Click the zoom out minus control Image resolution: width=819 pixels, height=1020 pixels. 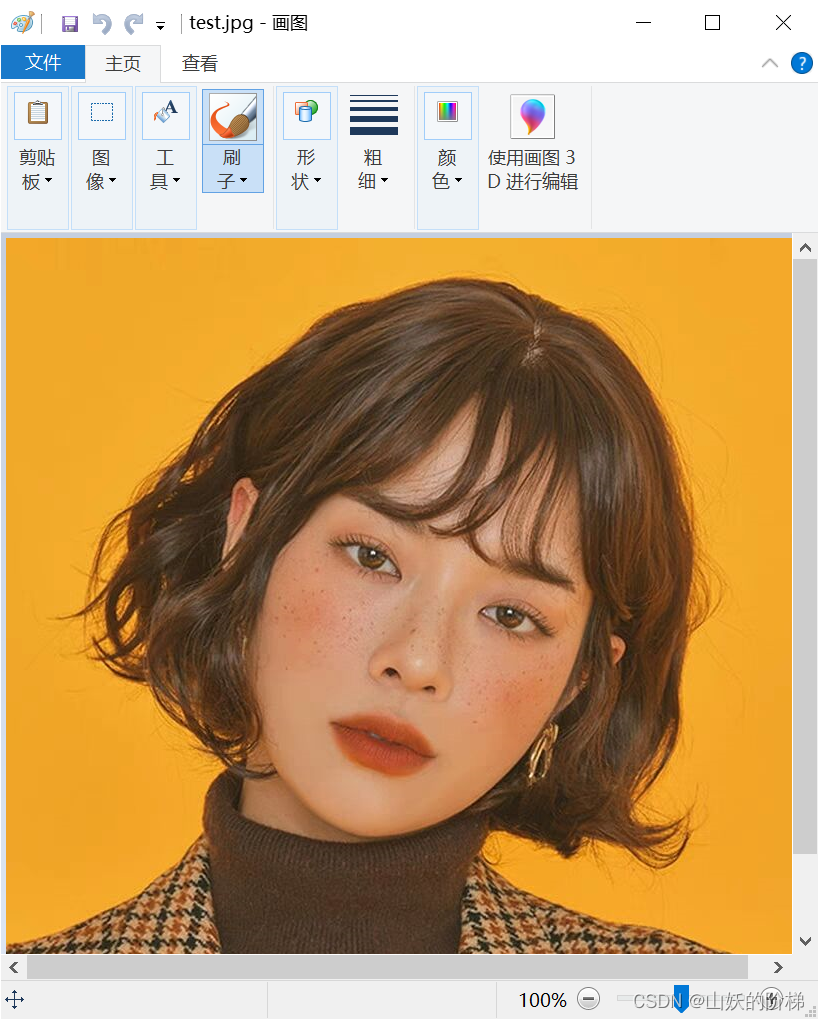[x=588, y=999]
